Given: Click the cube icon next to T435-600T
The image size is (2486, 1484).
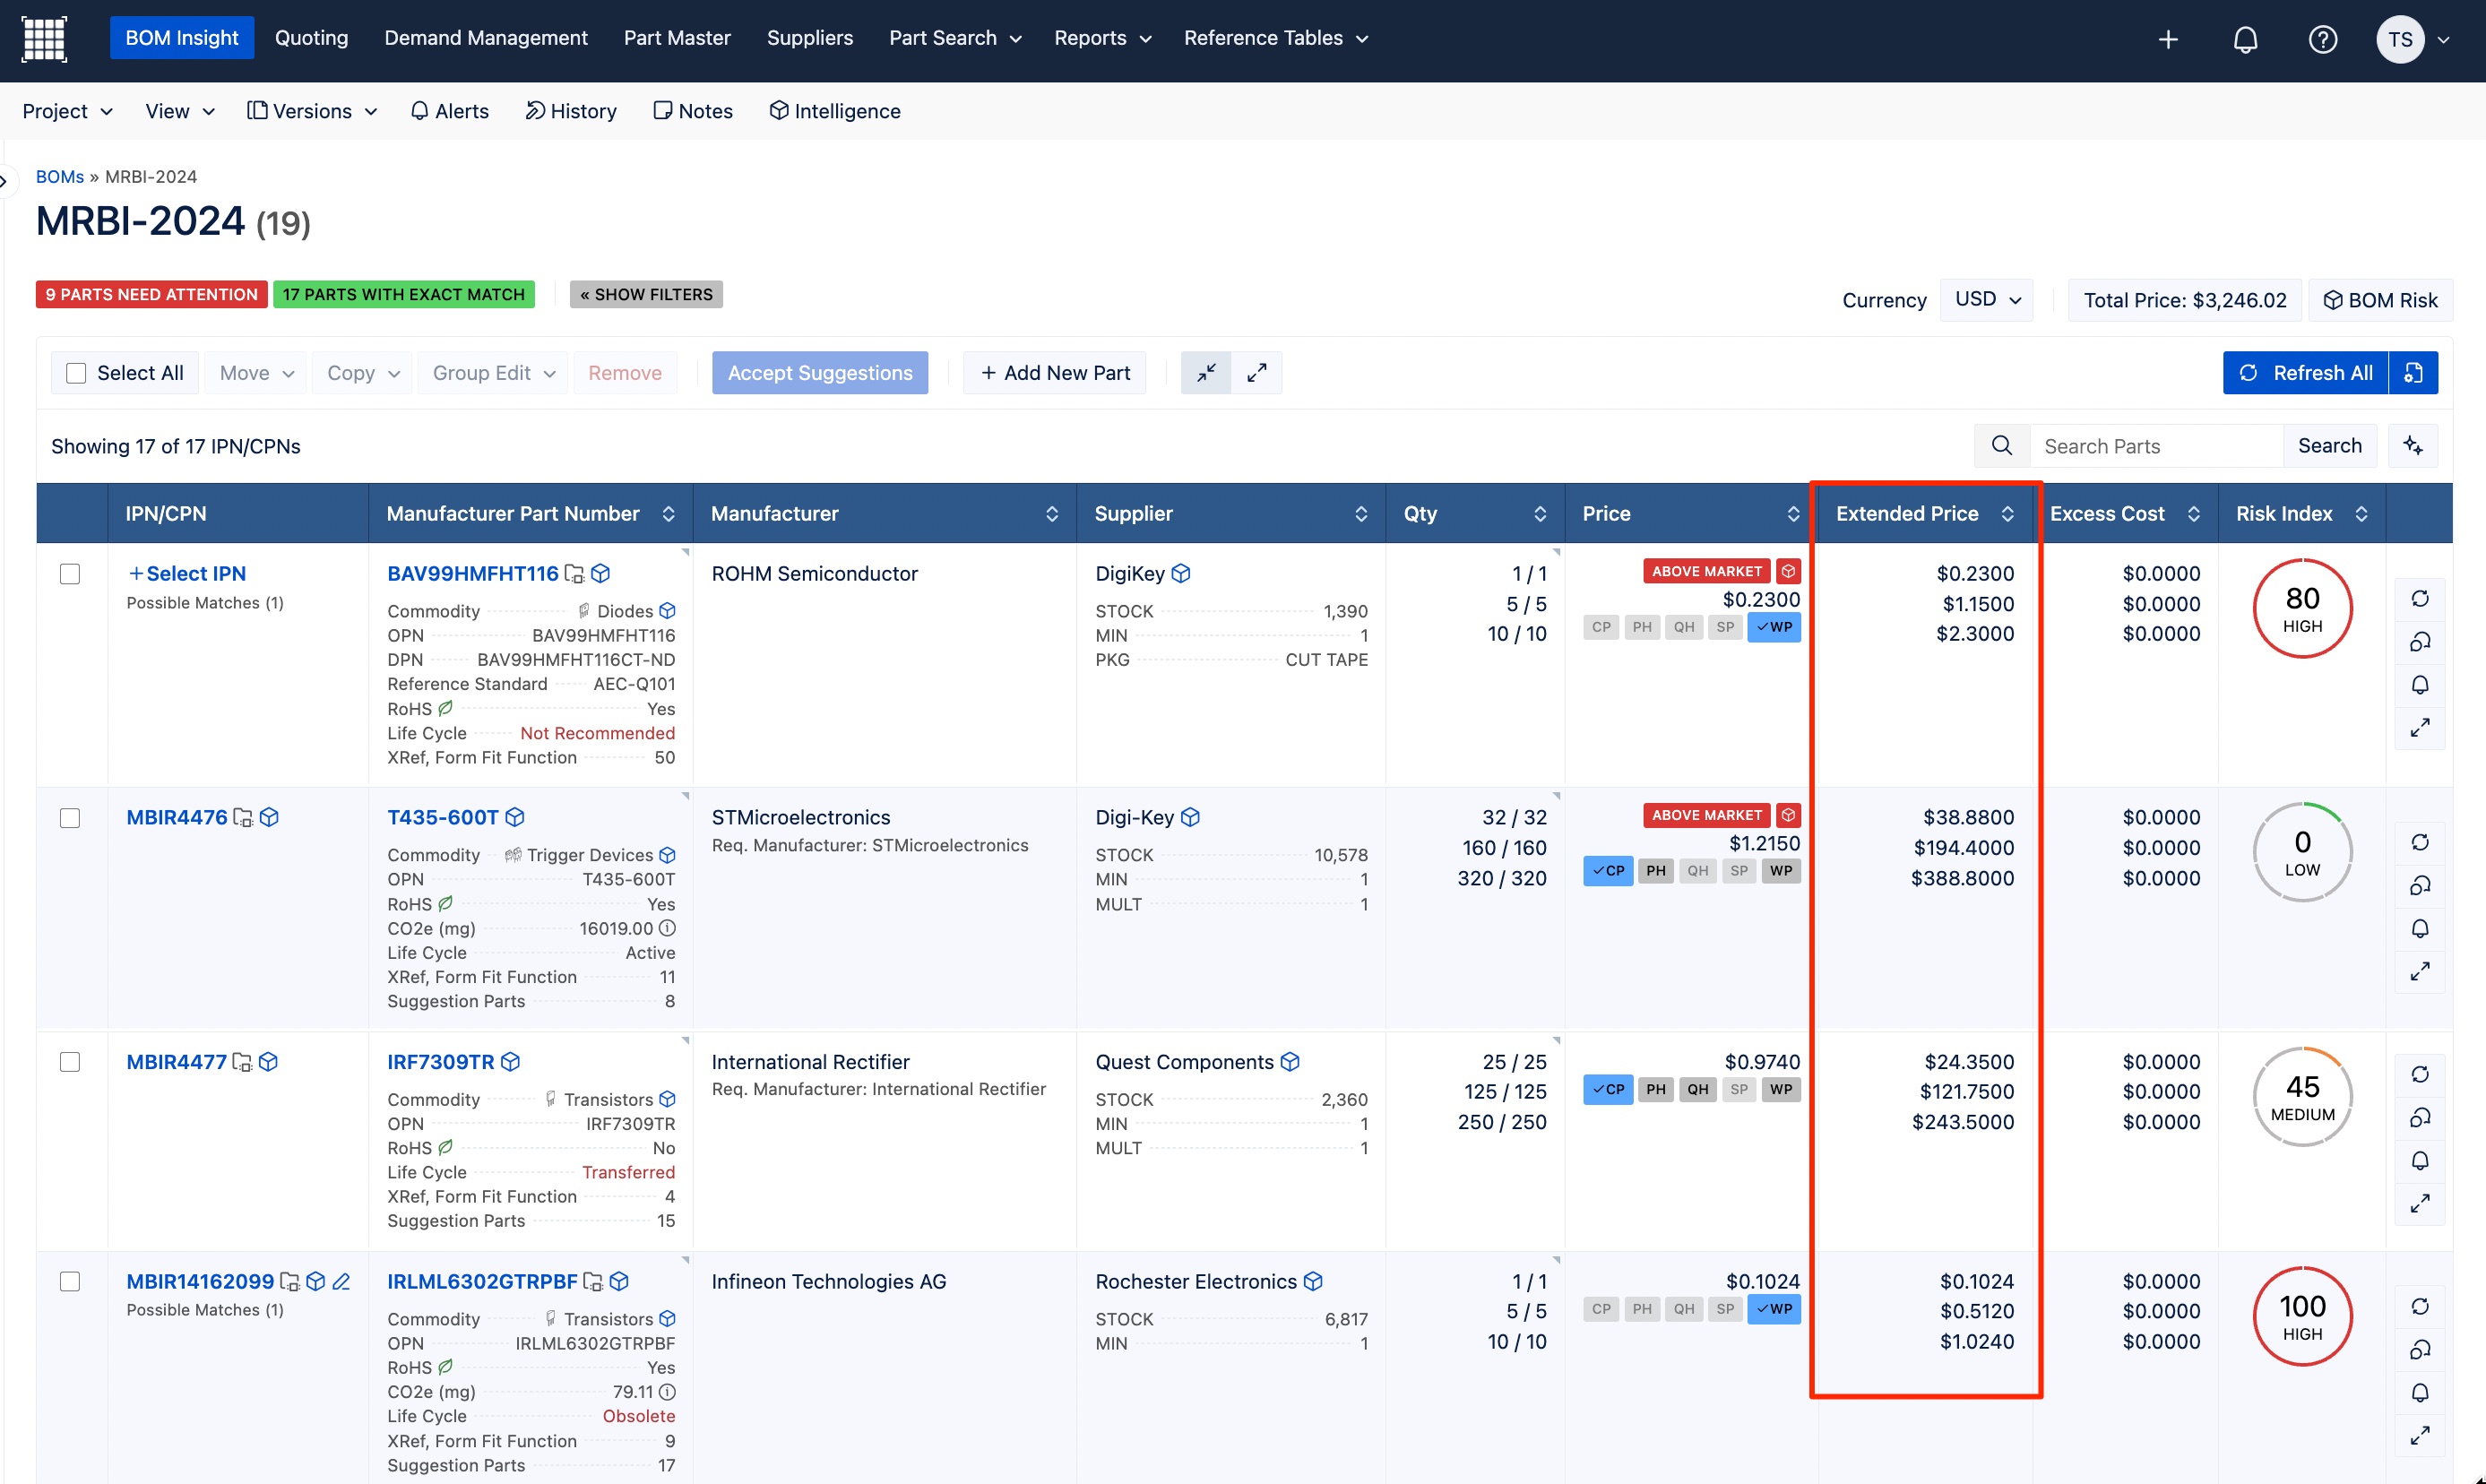Looking at the screenshot, I should click(x=514, y=817).
